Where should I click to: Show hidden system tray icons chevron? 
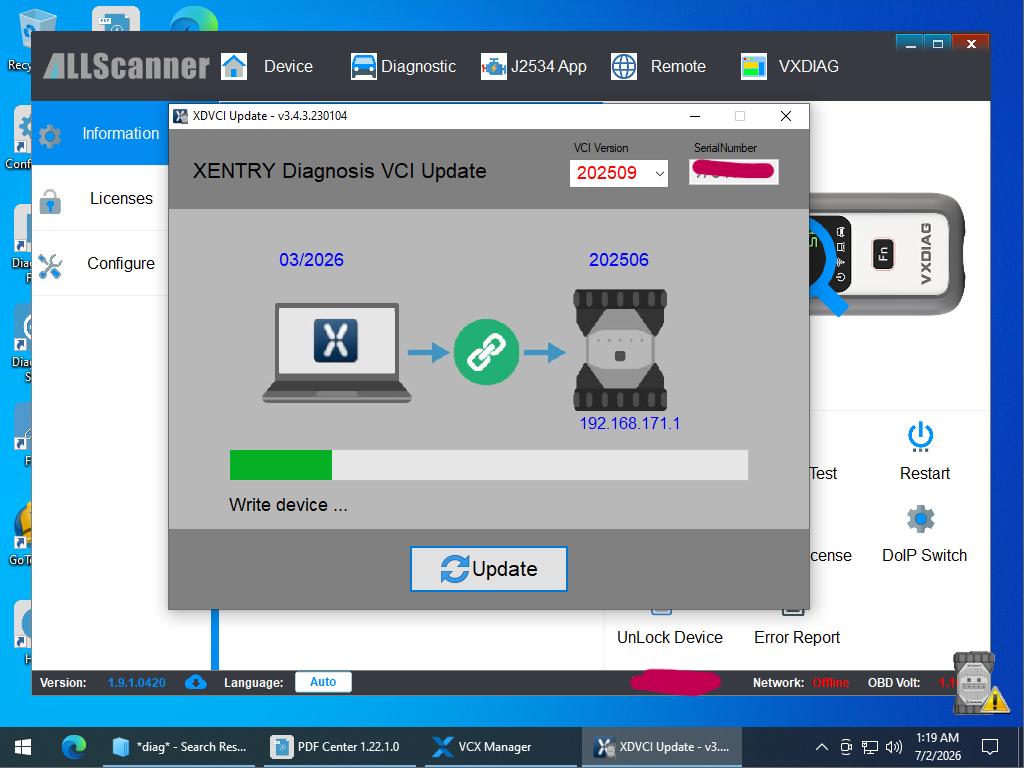822,746
